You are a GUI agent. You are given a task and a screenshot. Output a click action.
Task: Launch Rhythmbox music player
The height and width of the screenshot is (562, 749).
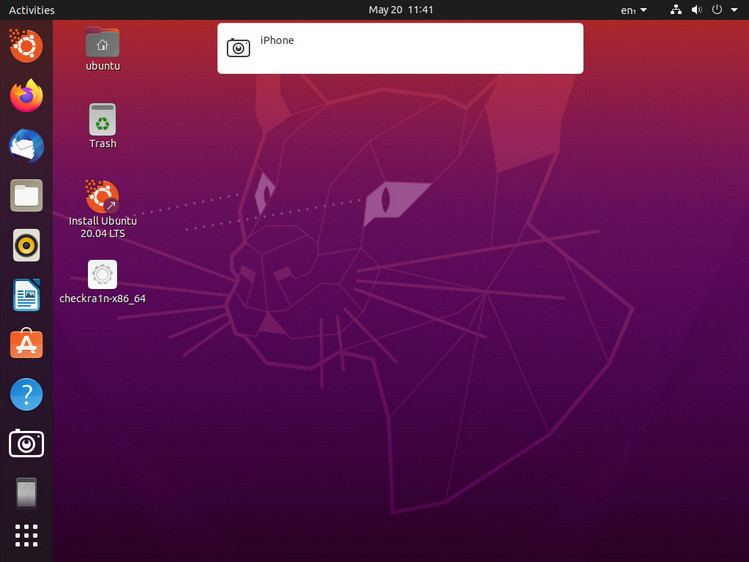coord(27,245)
